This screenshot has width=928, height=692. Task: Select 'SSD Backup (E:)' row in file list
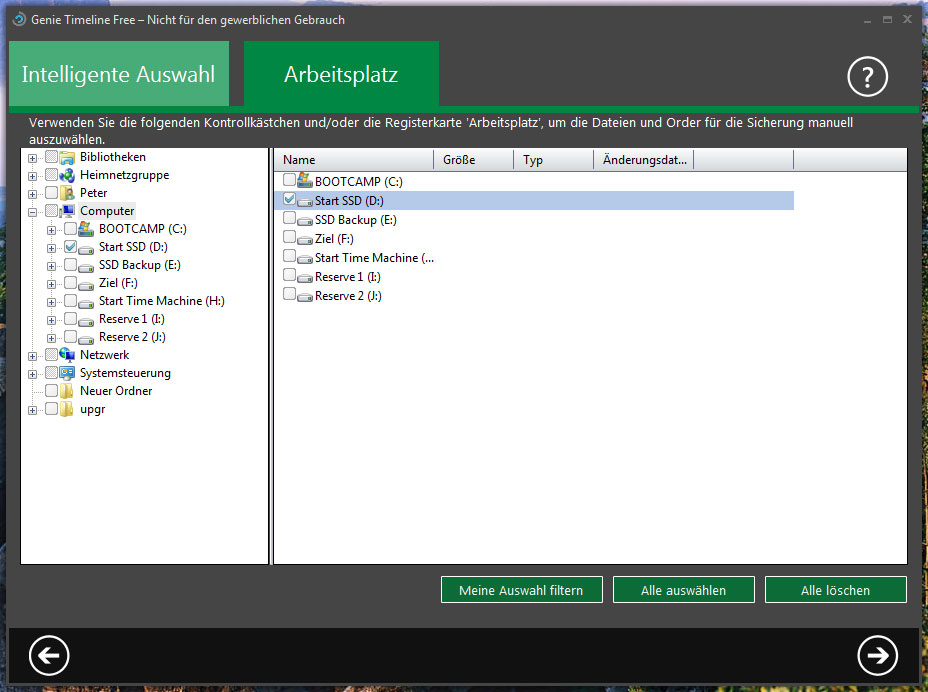tap(534, 220)
